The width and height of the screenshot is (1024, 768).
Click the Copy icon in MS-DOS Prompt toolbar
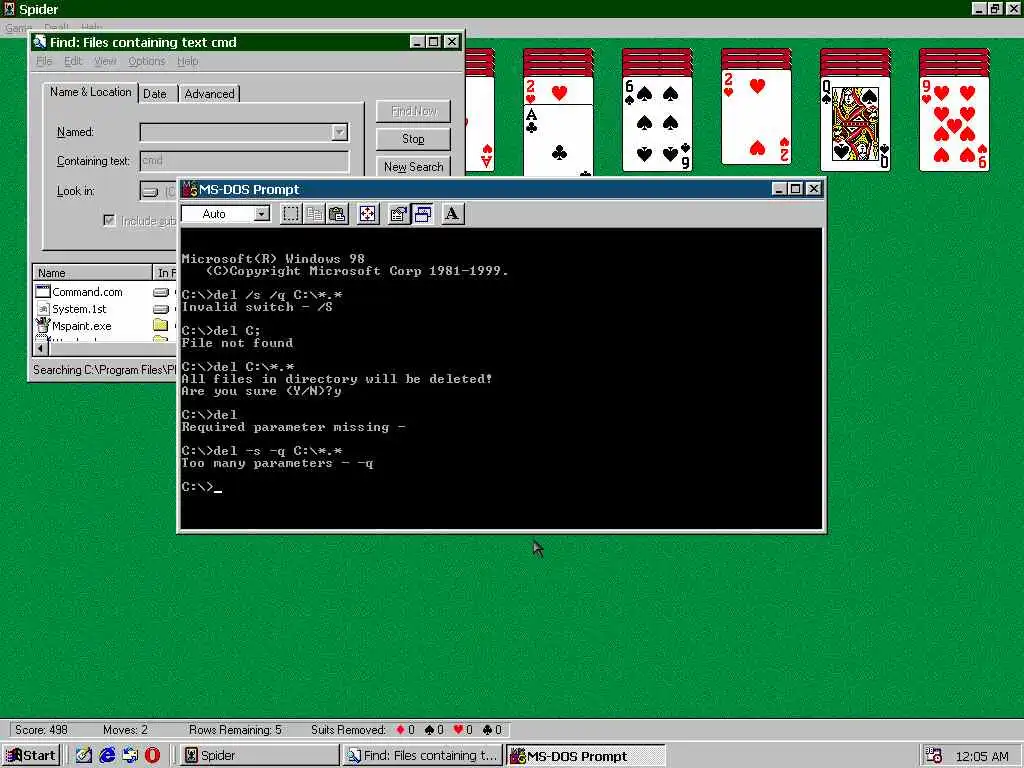click(314, 214)
